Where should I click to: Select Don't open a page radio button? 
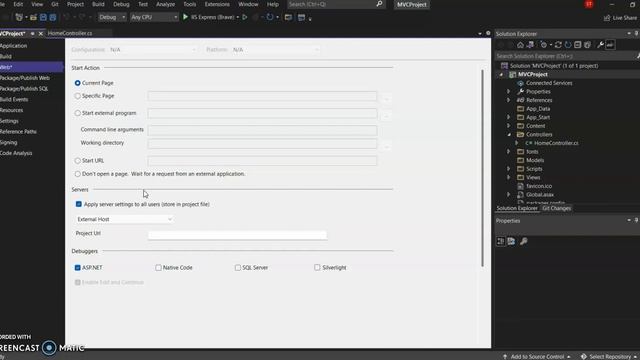[78, 174]
